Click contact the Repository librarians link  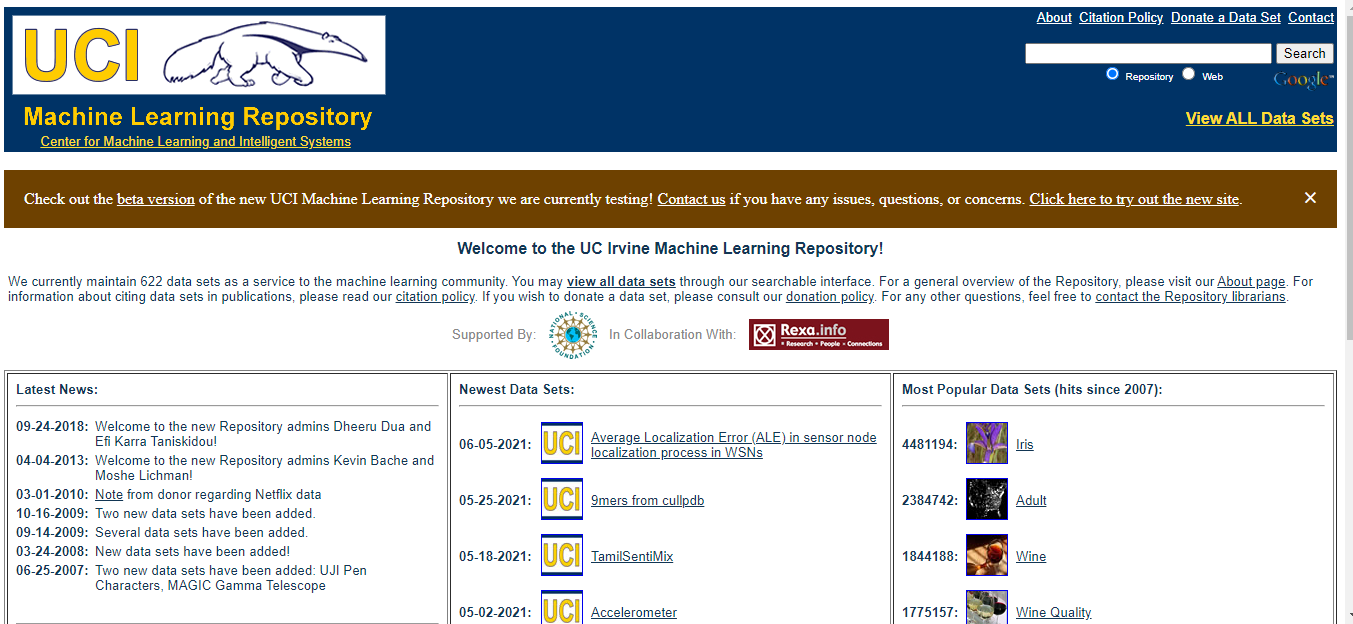(x=1191, y=297)
